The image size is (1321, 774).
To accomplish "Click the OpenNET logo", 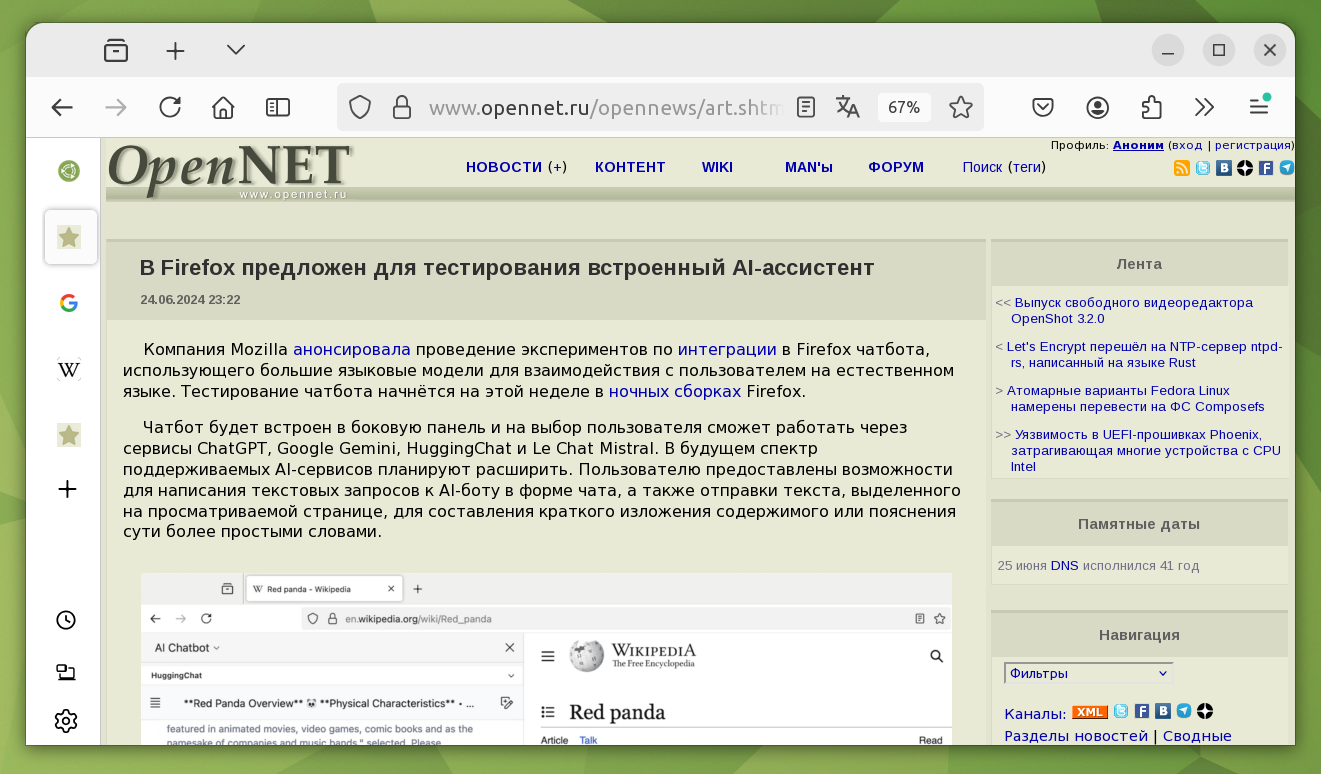I will tap(230, 169).
